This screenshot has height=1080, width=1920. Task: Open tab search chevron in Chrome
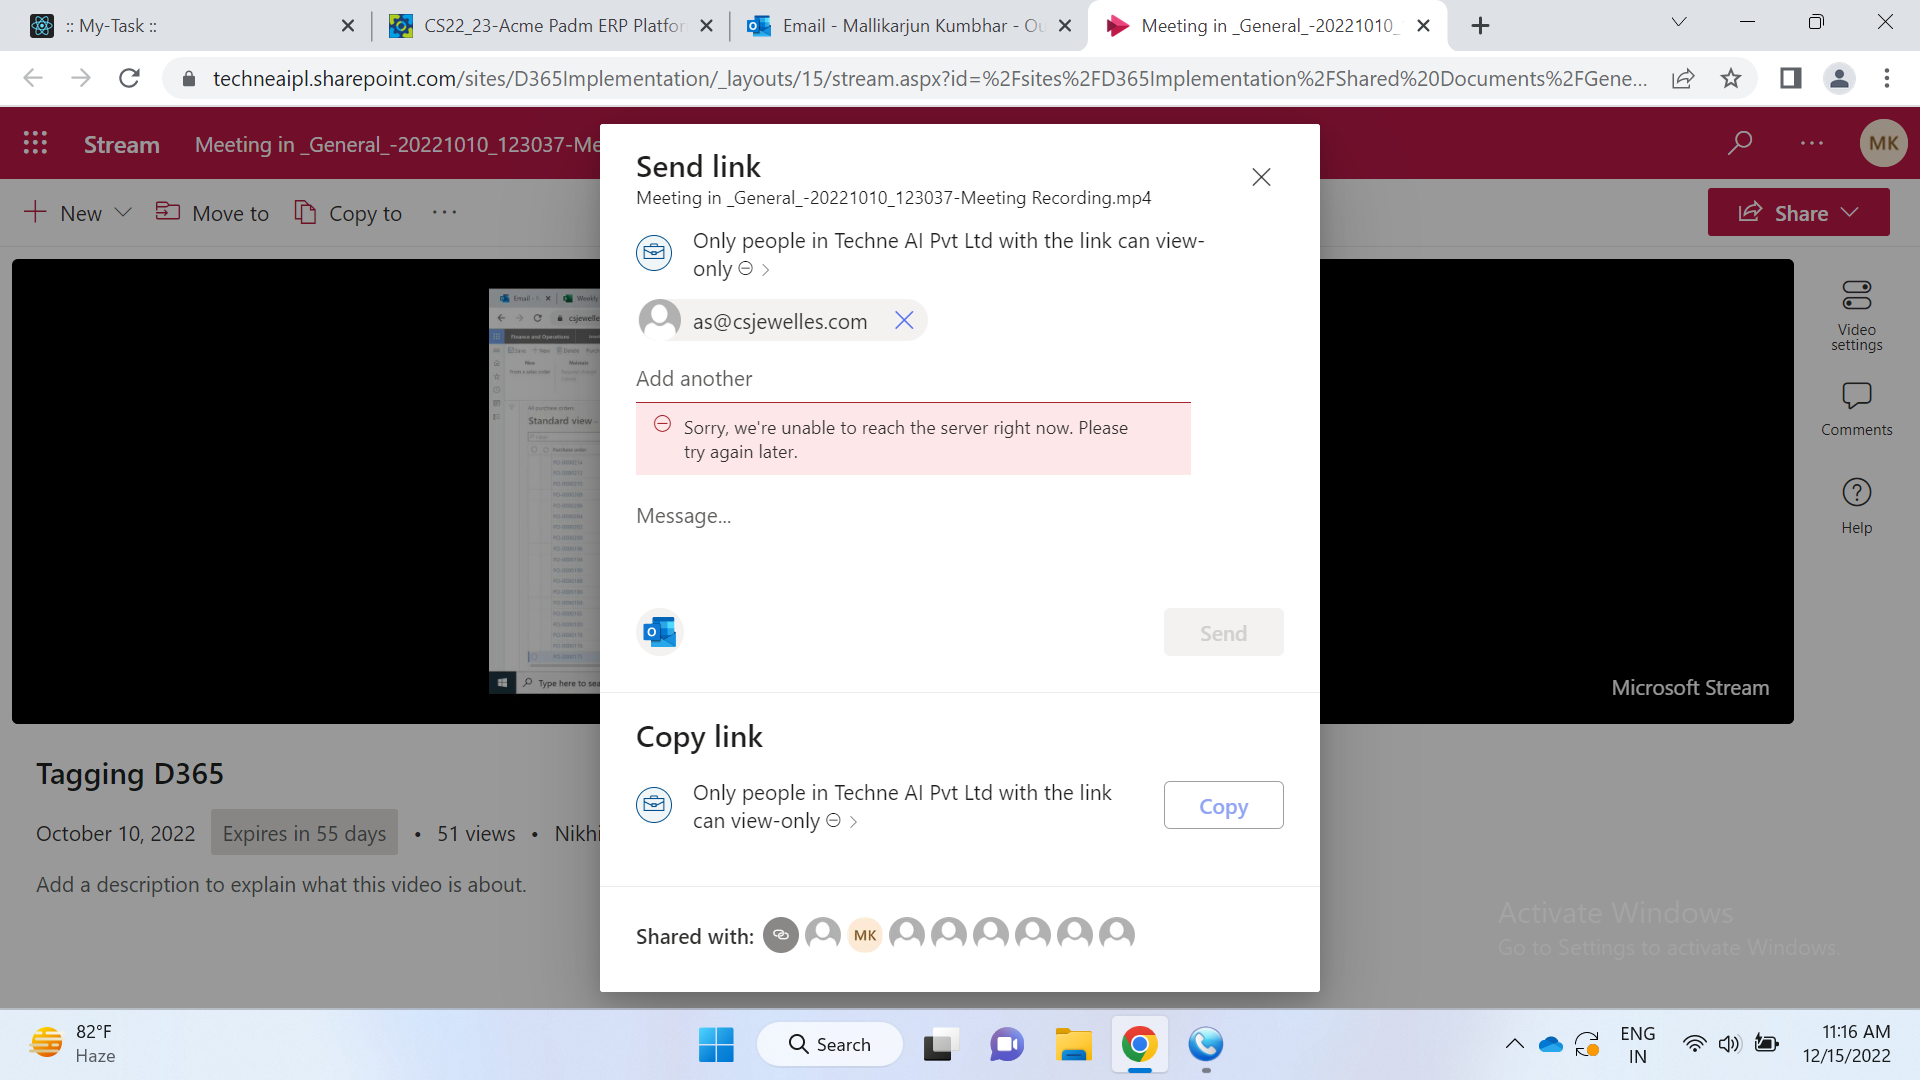point(1679,23)
